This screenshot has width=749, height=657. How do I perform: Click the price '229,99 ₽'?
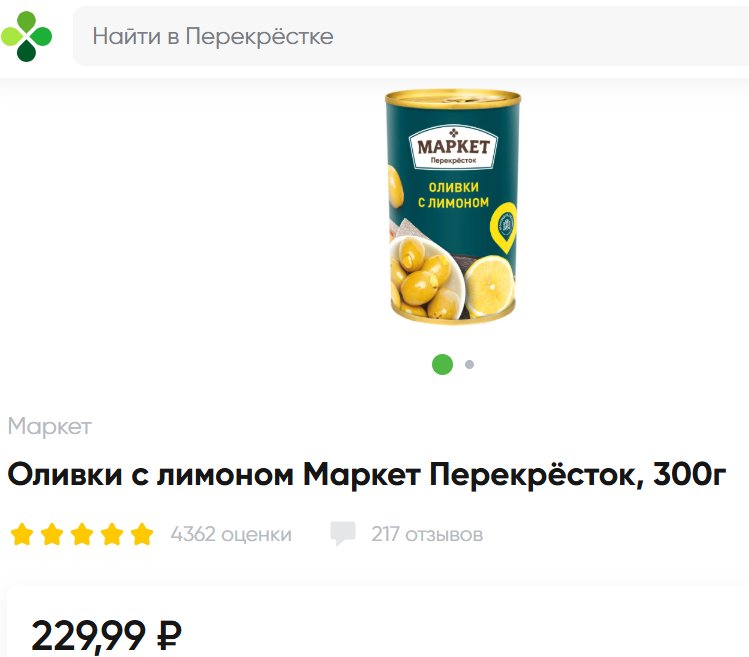(107, 635)
